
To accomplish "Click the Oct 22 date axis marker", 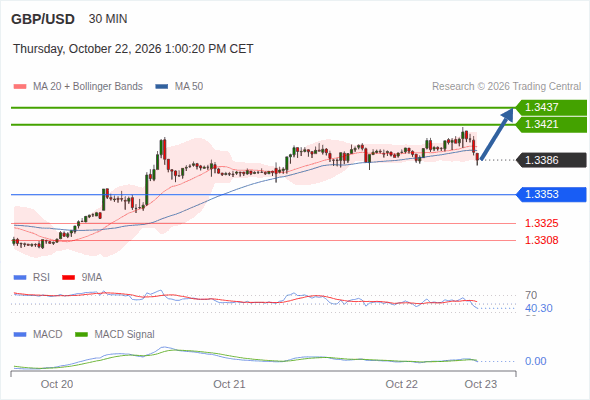I will pos(401,384).
